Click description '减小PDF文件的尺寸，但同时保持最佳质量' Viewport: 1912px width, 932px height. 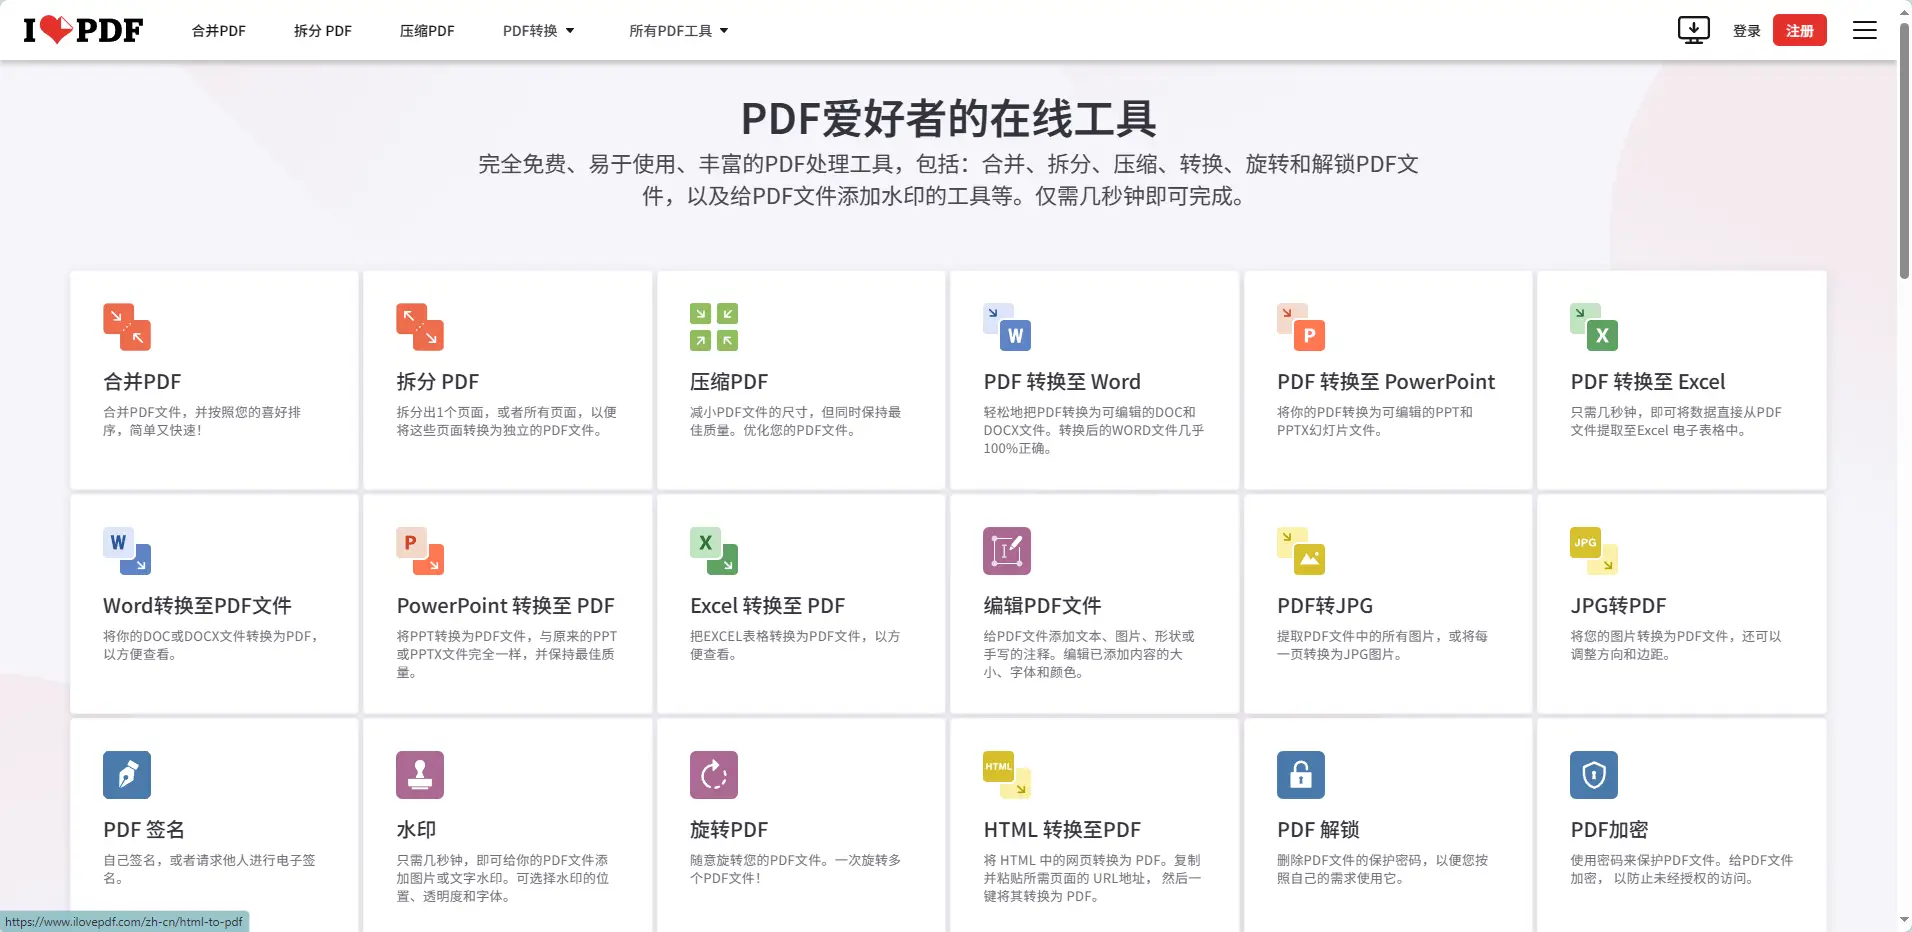coord(795,421)
